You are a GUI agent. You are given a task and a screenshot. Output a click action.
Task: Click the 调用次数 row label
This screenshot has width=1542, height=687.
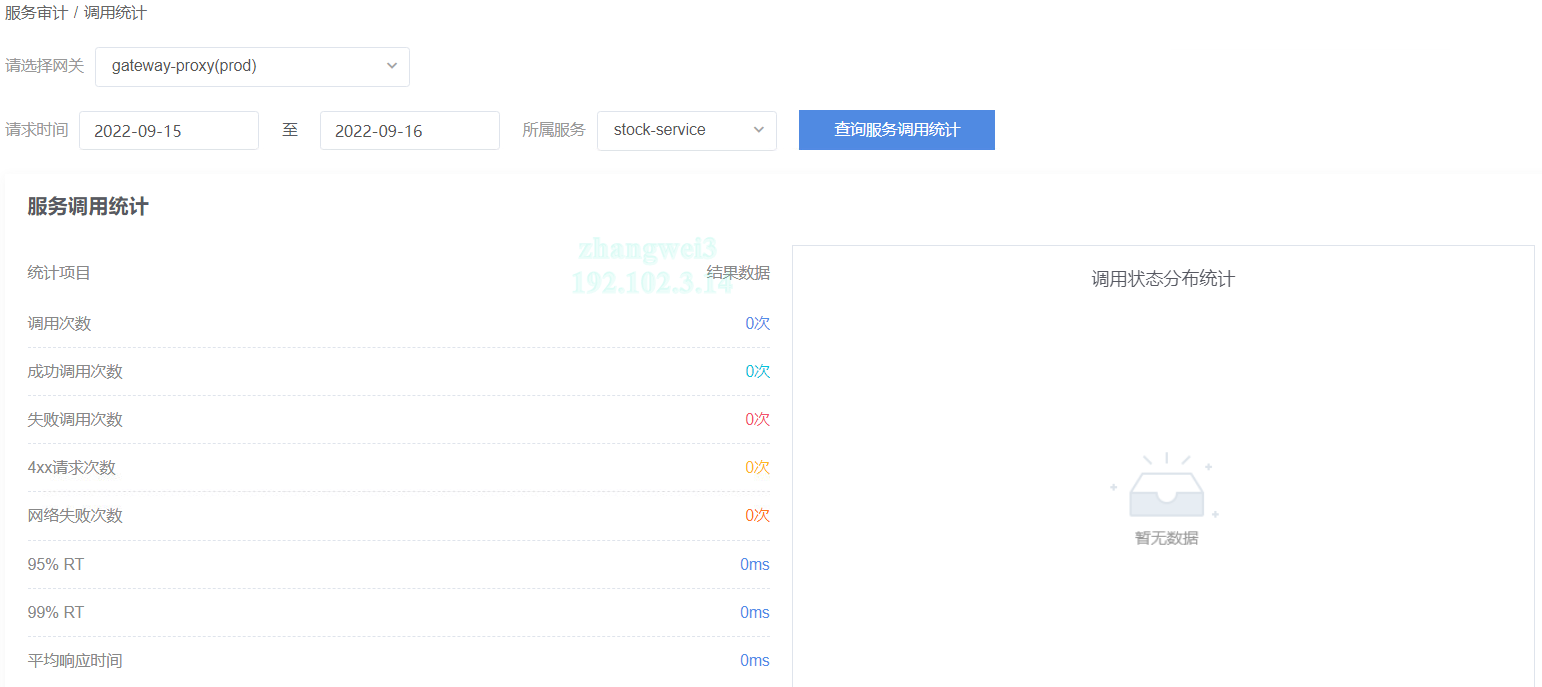[59, 323]
